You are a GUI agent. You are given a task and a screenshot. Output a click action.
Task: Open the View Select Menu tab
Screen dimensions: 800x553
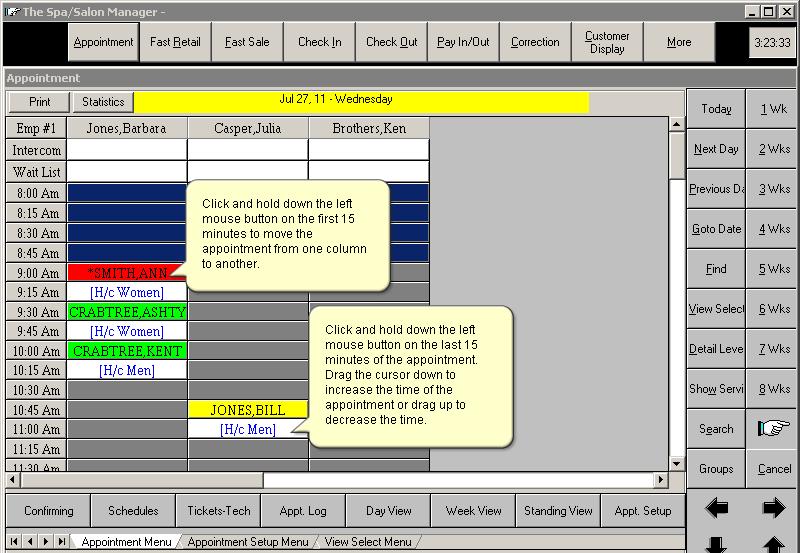(367, 542)
